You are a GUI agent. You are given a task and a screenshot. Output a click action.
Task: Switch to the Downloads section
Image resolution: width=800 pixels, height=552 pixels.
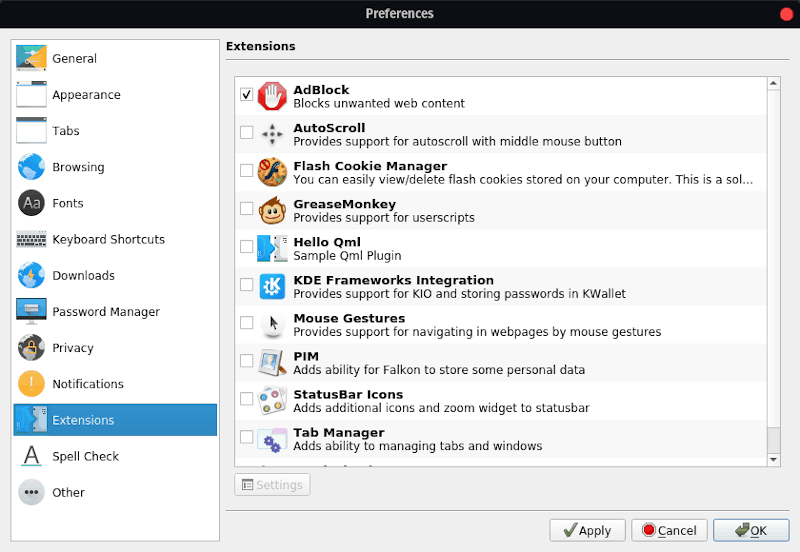(83, 276)
